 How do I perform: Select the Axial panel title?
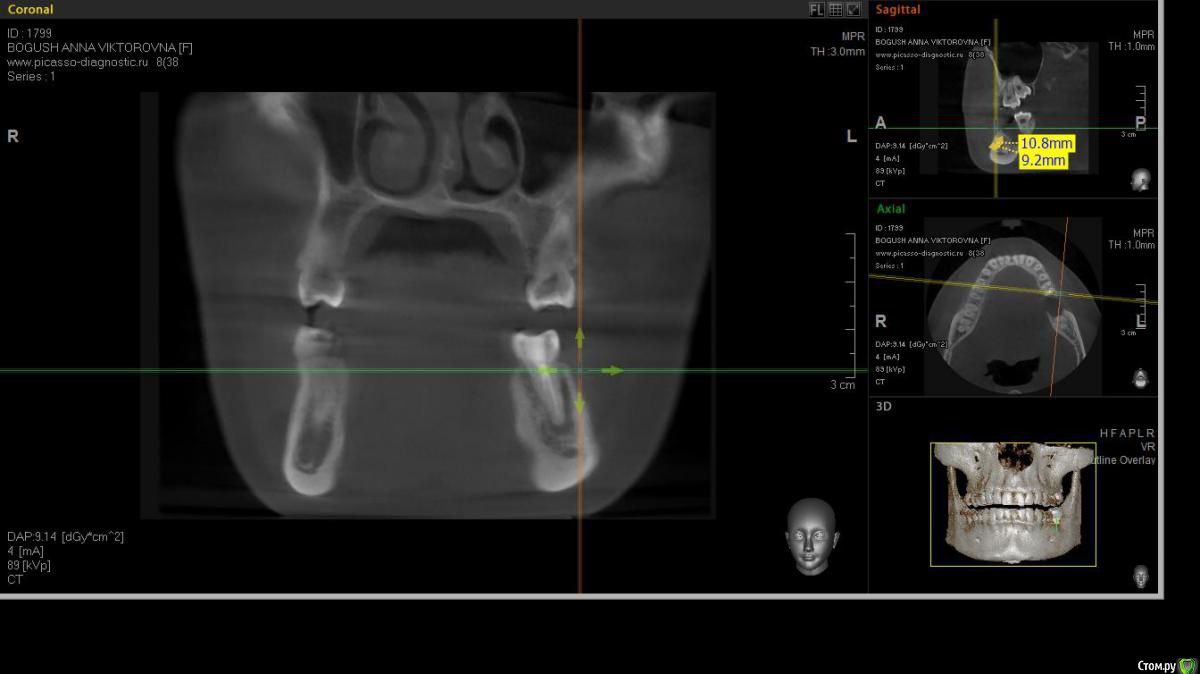click(891, 209)
